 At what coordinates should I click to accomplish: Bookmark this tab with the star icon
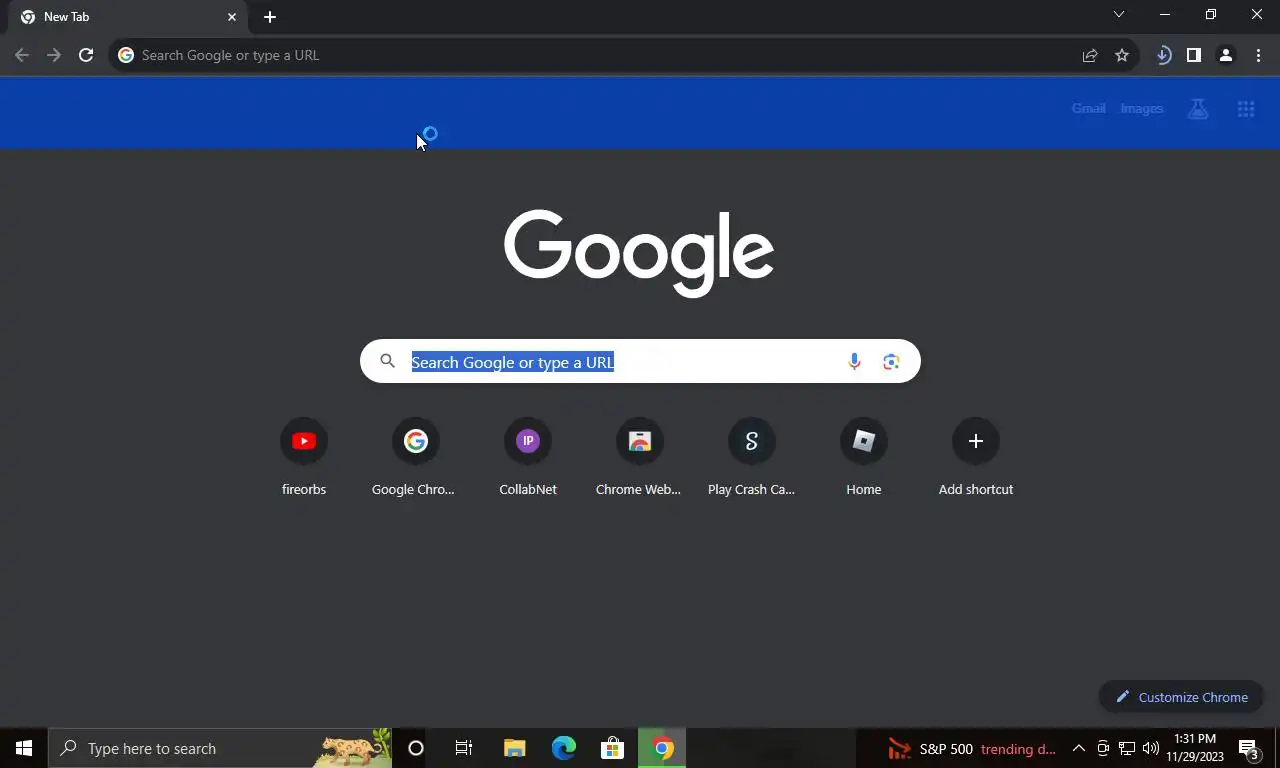coord(1122,55)
